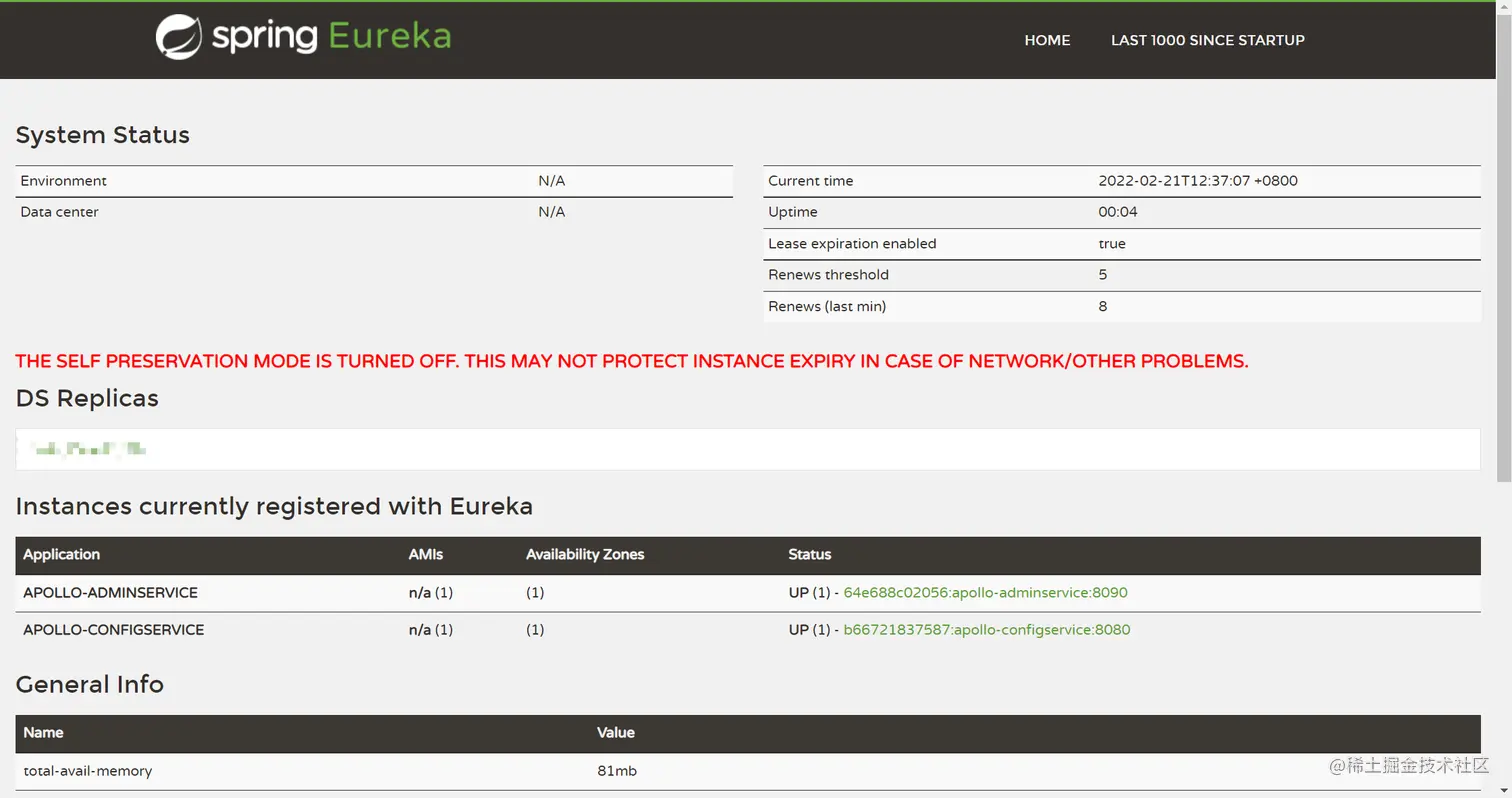The image size is (1512, 798).
Task: Select the Lease expiration enabled label
Action: pyautogui.click(x=852, y=244)
